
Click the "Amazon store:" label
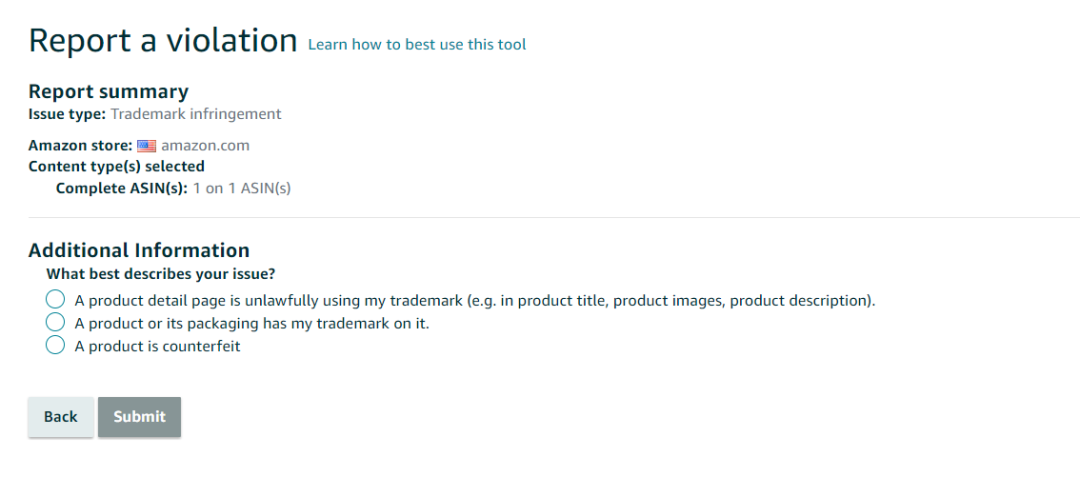coord(80,146)
